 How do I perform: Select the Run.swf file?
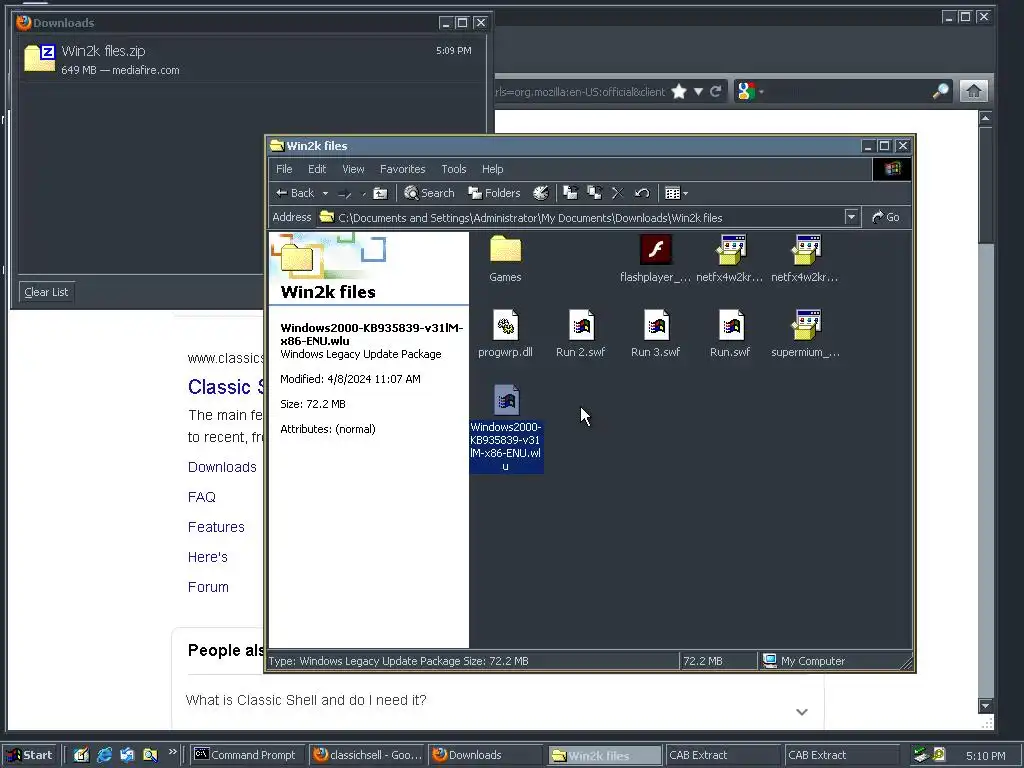coord(730,334)
